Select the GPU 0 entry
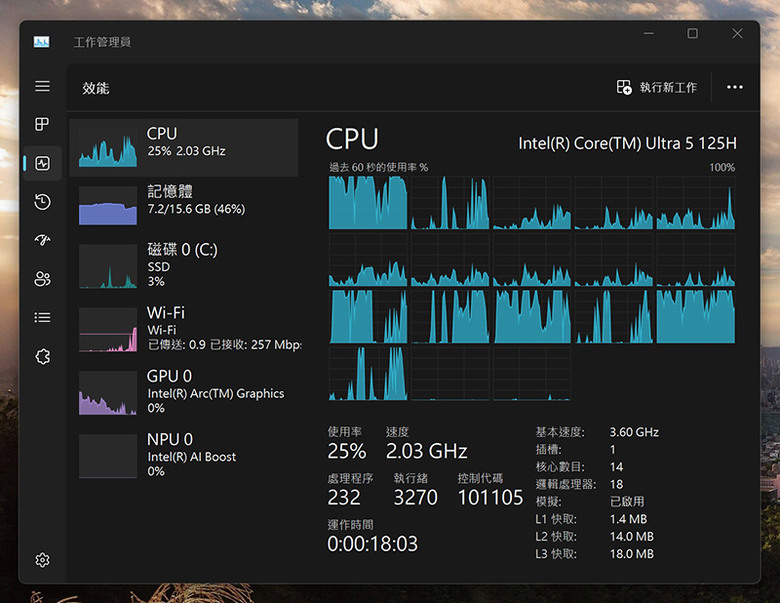Screen dimensions: 780x603 184,392
